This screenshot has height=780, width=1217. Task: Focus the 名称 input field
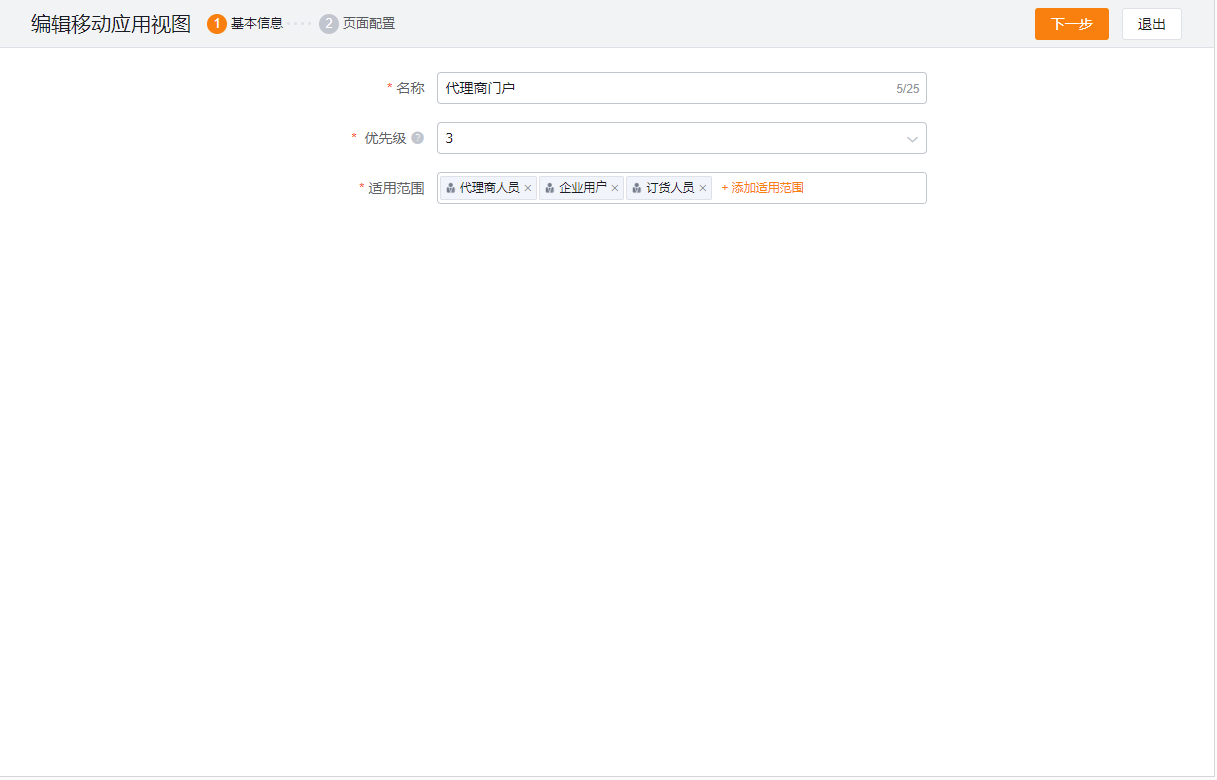tap(681, 88)
